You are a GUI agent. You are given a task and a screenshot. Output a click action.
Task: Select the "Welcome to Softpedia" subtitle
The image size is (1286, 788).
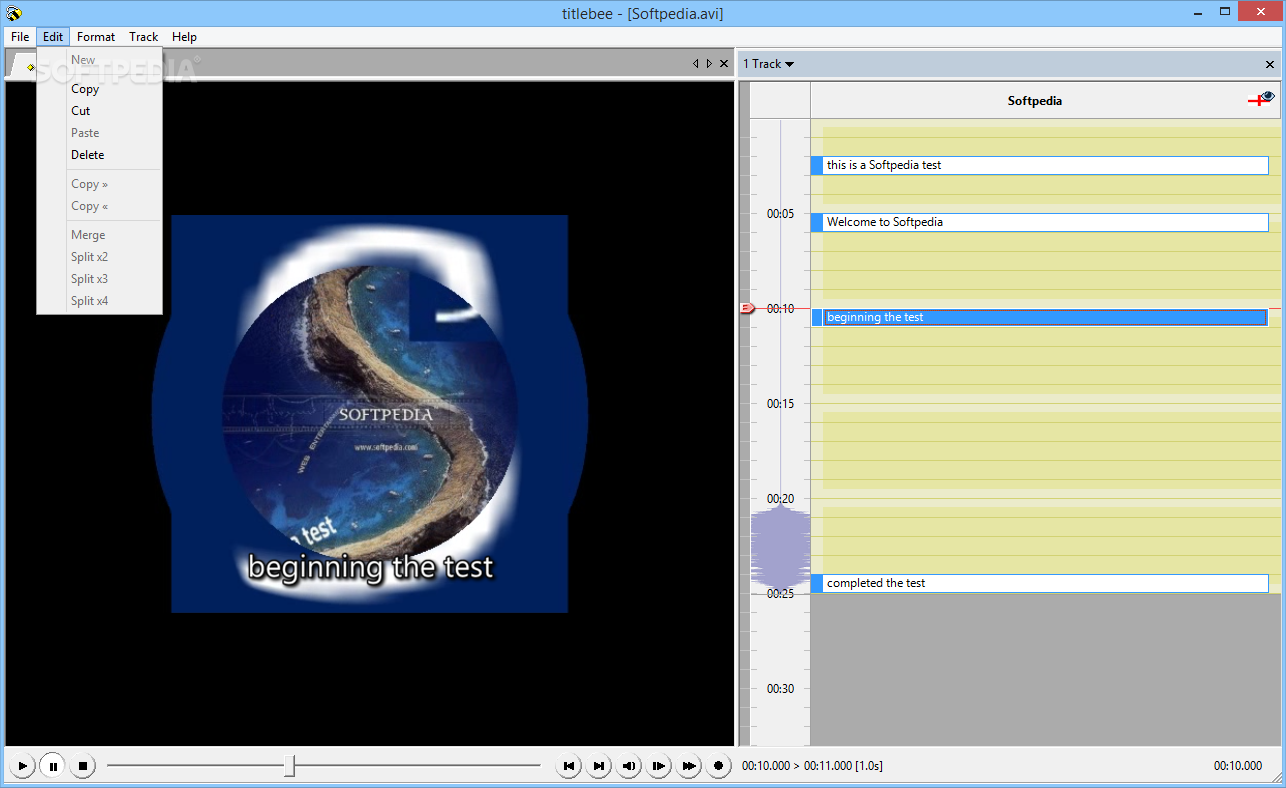click(x=1040, y=222)
